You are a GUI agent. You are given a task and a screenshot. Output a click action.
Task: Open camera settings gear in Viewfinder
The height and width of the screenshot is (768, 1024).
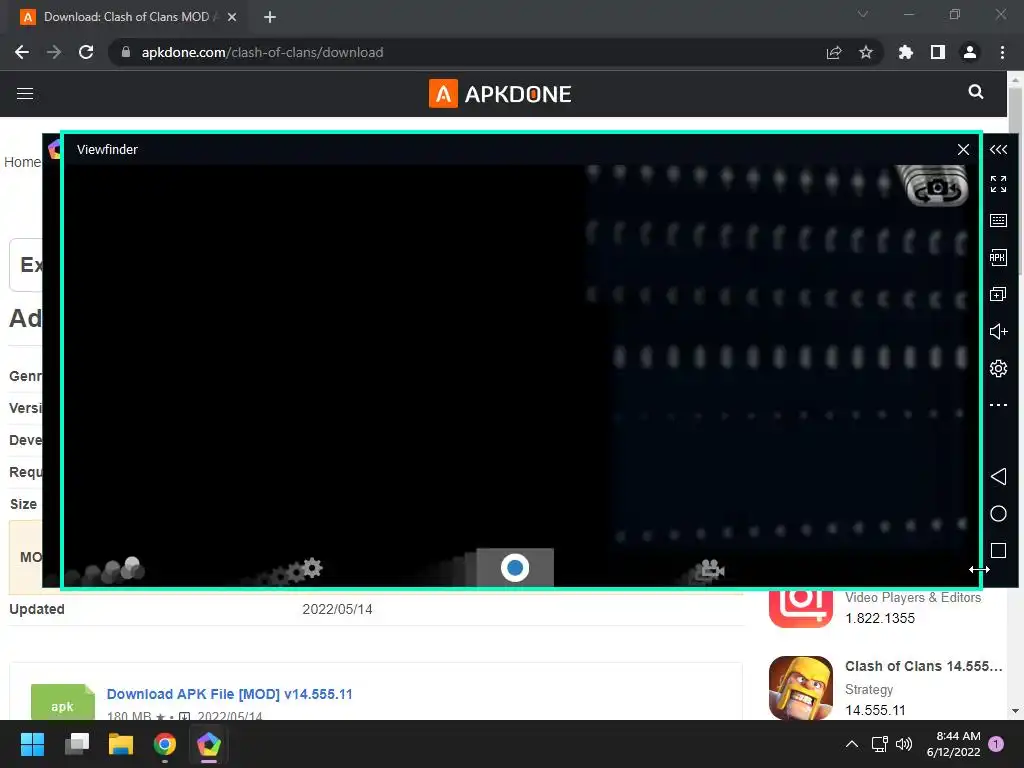(312, 568)
